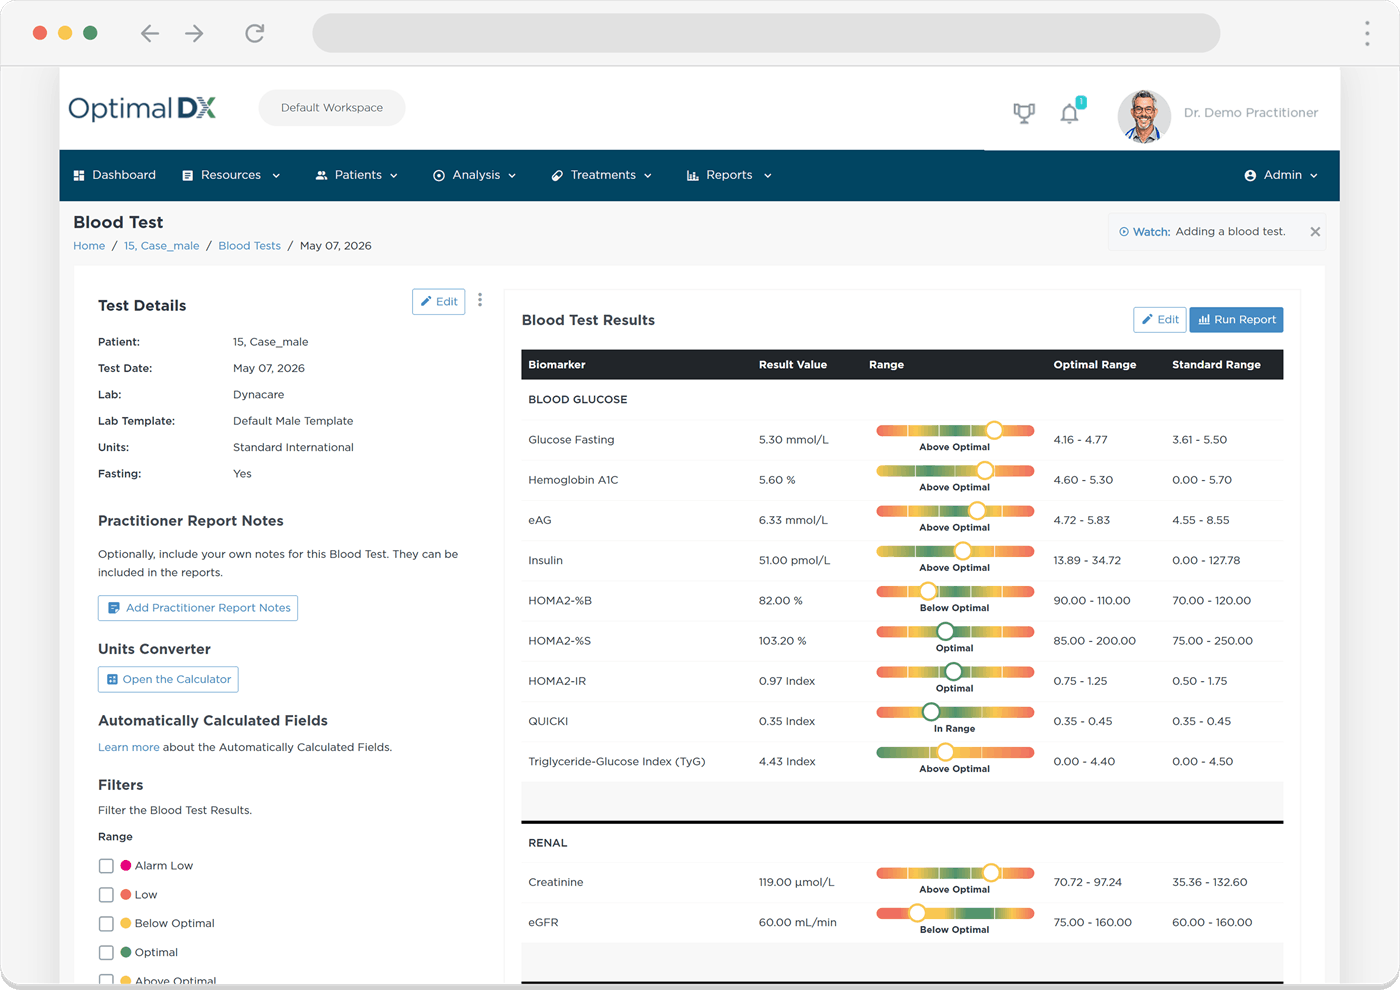
Task: Open the Admin dropdown
Action: click(x=1281, y=175)
